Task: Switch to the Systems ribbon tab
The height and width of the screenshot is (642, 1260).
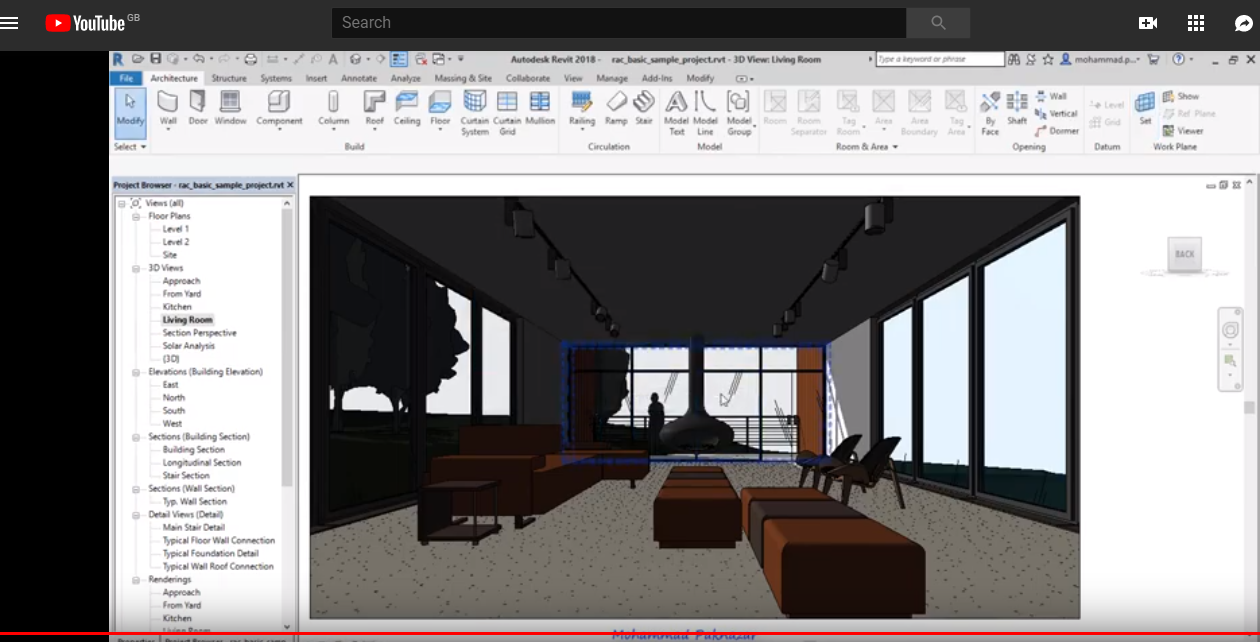Action: click(276, 78)
